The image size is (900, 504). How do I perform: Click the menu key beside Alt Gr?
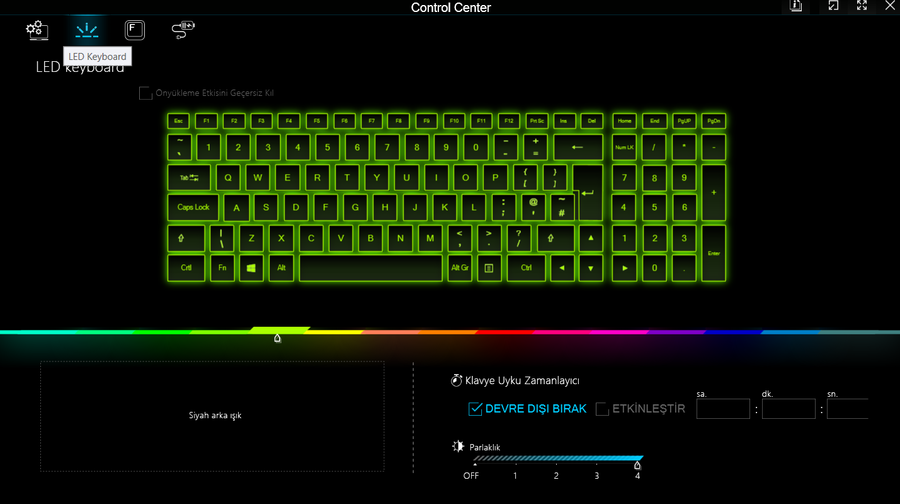click(x=489, y=268)
